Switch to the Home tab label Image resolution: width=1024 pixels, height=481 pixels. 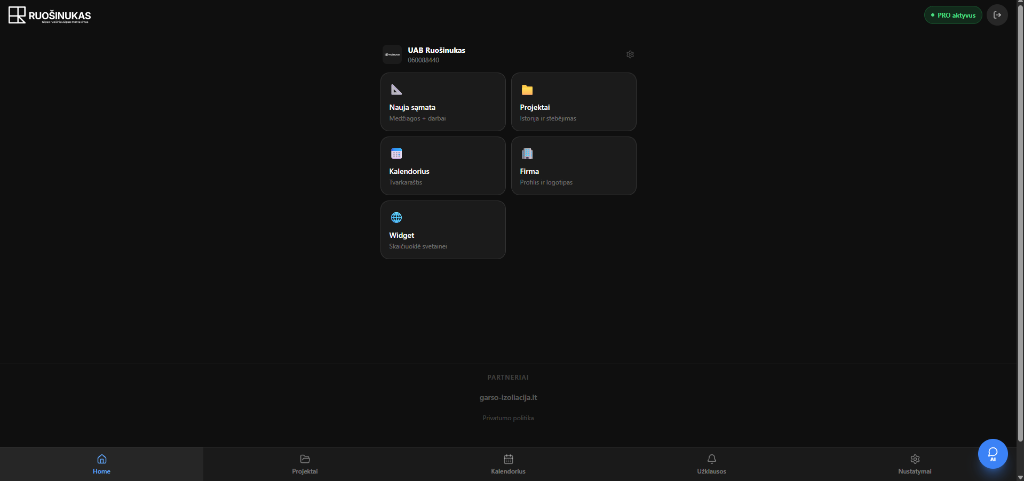coord(101,471)
